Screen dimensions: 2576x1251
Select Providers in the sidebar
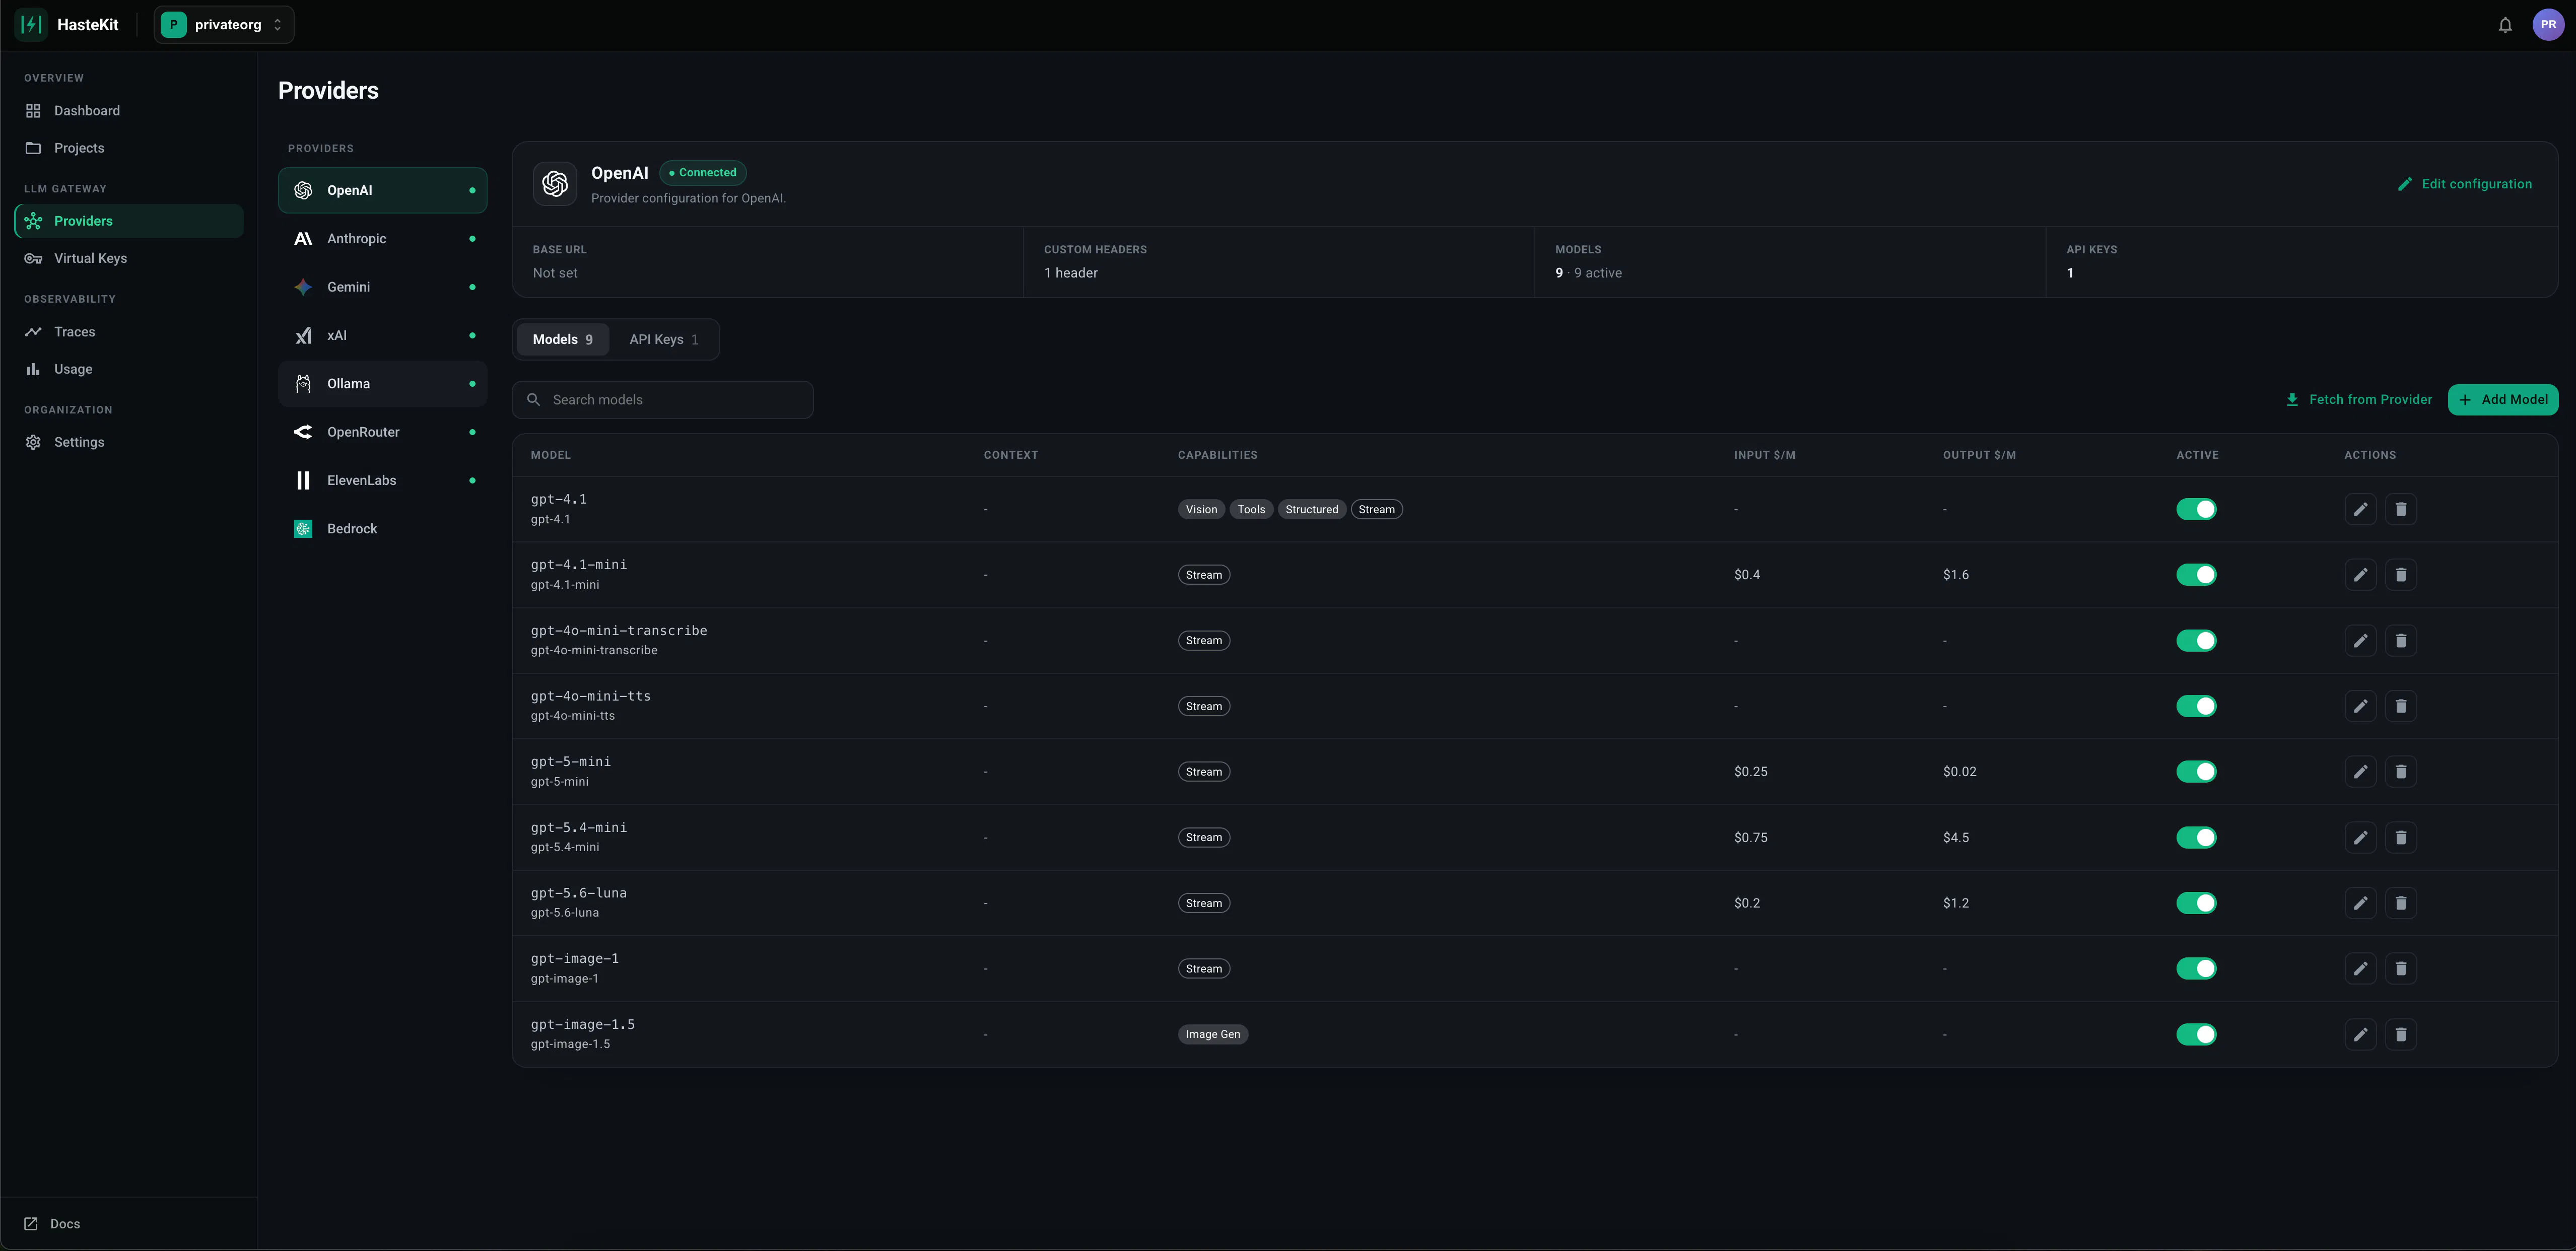pyautogui.click(x=129, y=221)
